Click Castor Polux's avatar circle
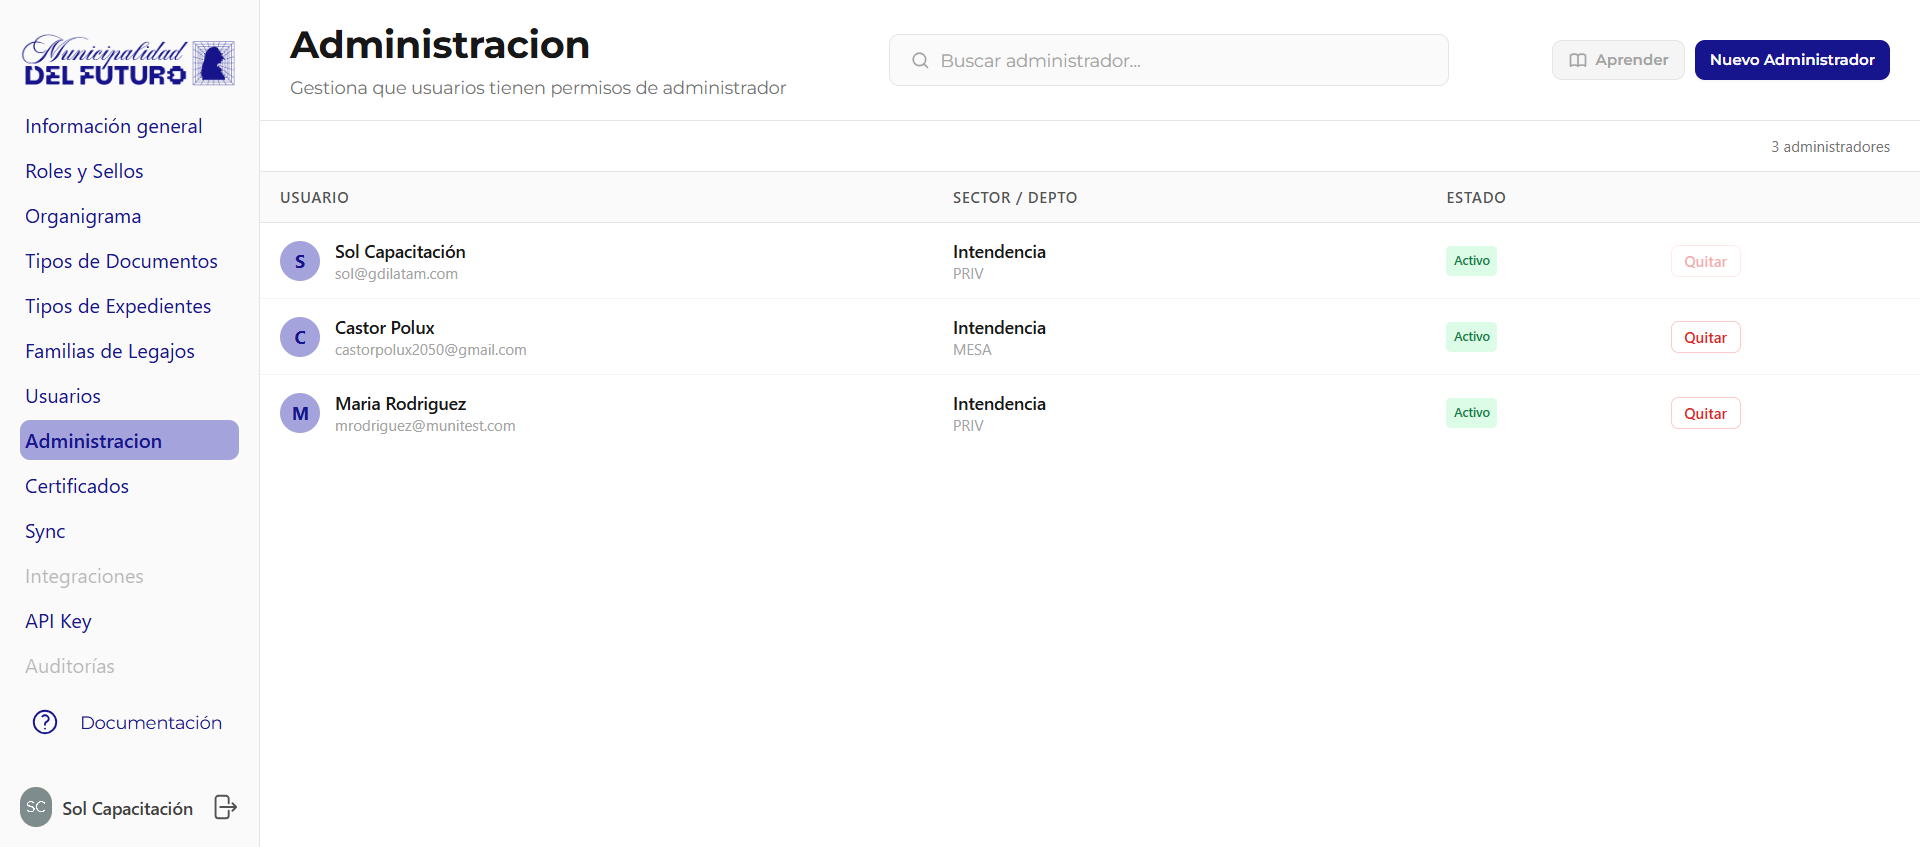Image resolution: width=1920 pixels, height=847 pixels. [300, 338]
